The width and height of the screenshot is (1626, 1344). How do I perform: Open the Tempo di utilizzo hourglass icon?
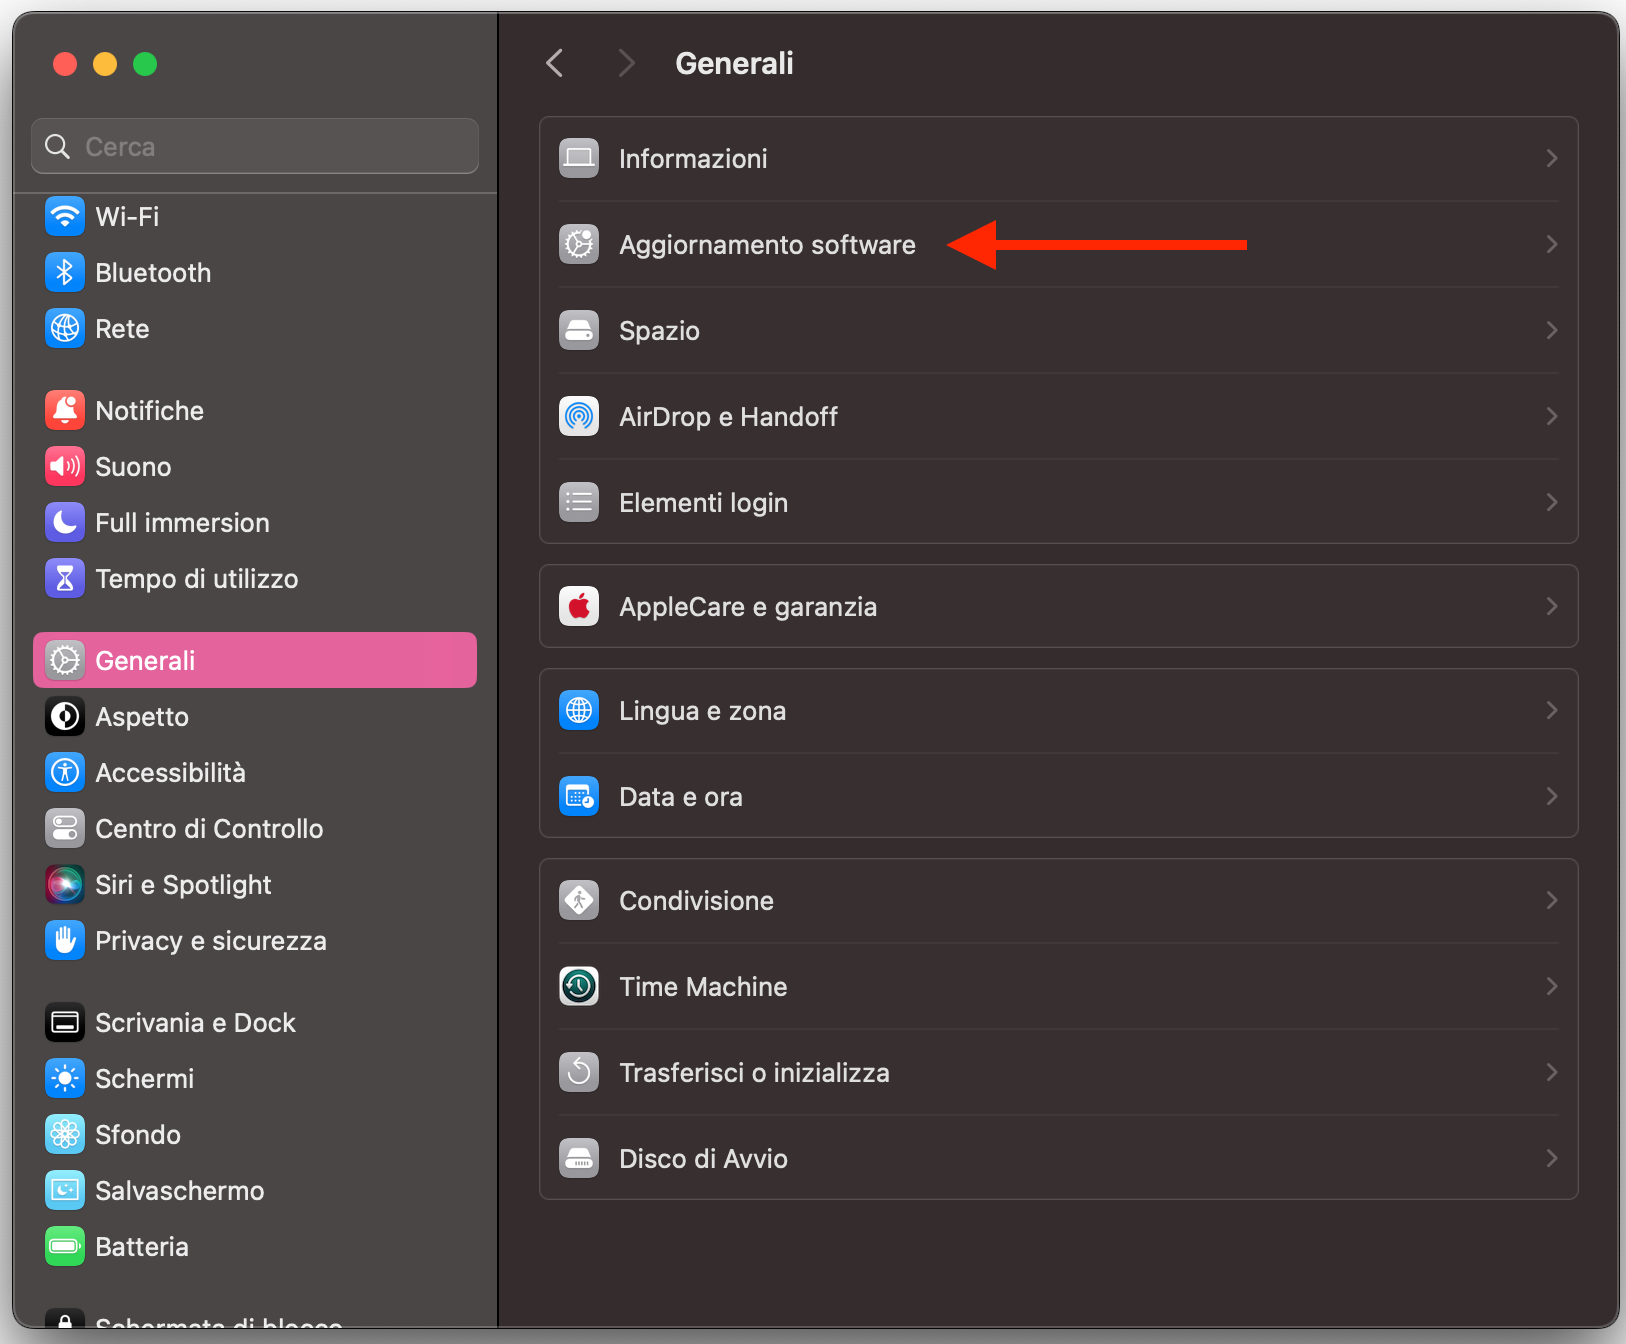pyautogui.click(x=64, y=578)
